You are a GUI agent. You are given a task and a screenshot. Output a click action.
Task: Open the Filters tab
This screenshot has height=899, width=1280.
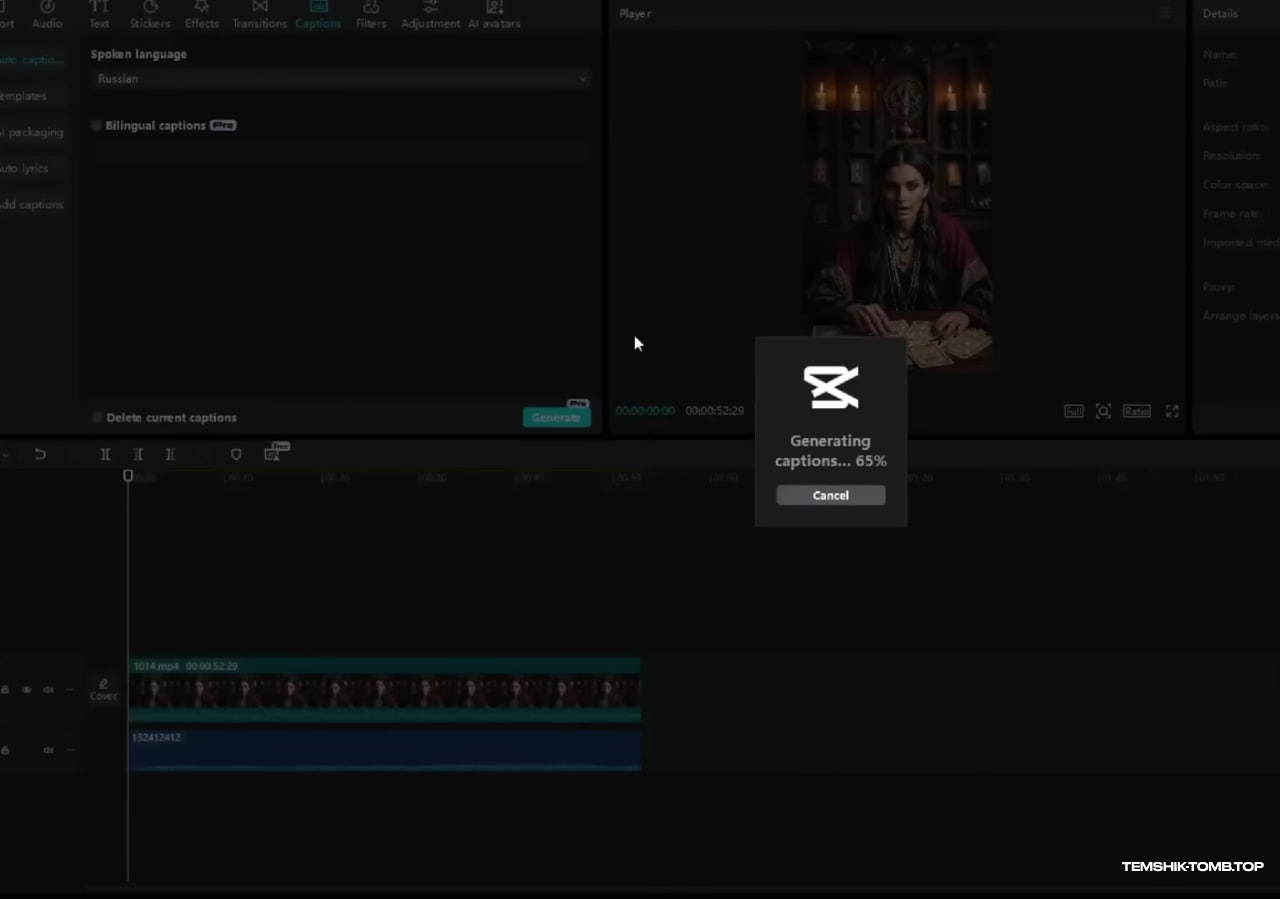click(x=371, y=15)
